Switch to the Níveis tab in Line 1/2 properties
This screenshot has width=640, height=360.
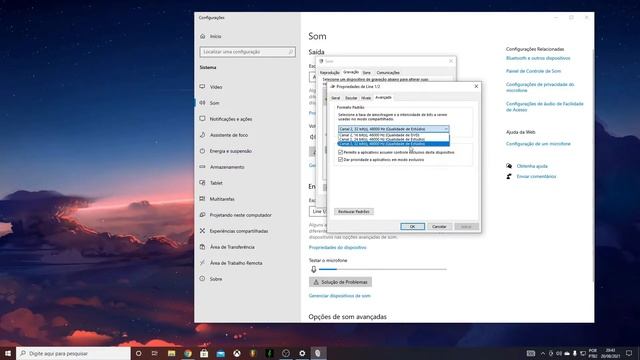366,98
